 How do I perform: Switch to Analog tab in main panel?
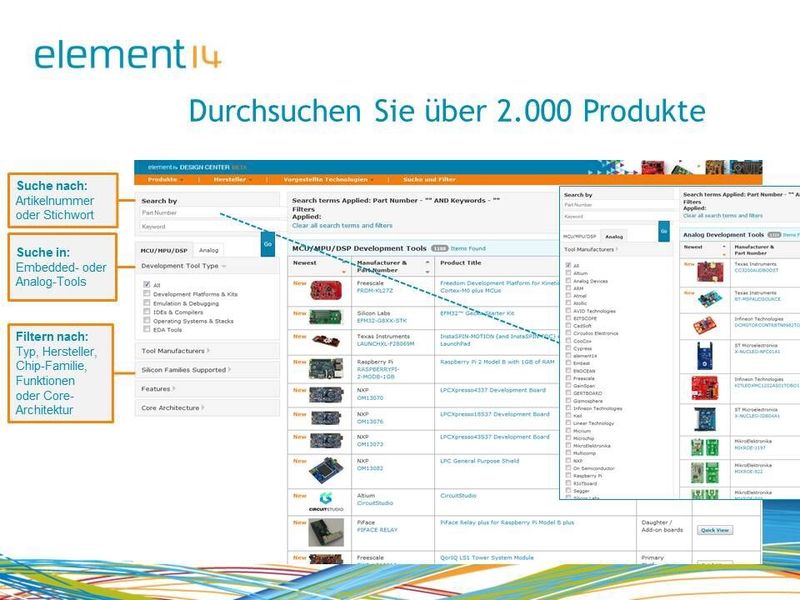[209, 250]
